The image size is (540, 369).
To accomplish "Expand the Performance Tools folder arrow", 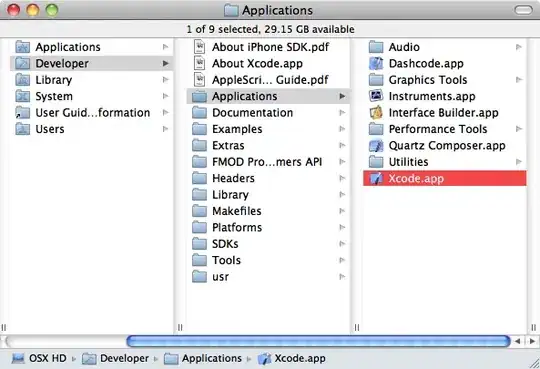I will [519, 129].
